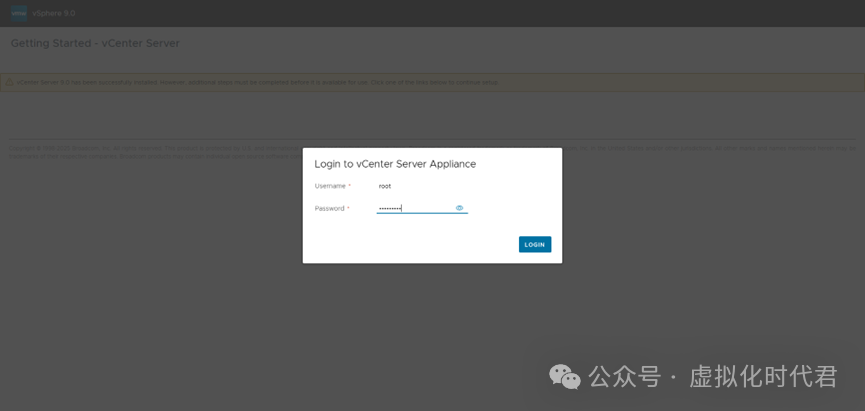Select the root username field
This screenshot has width=865, height=411.
coord(422,186)
